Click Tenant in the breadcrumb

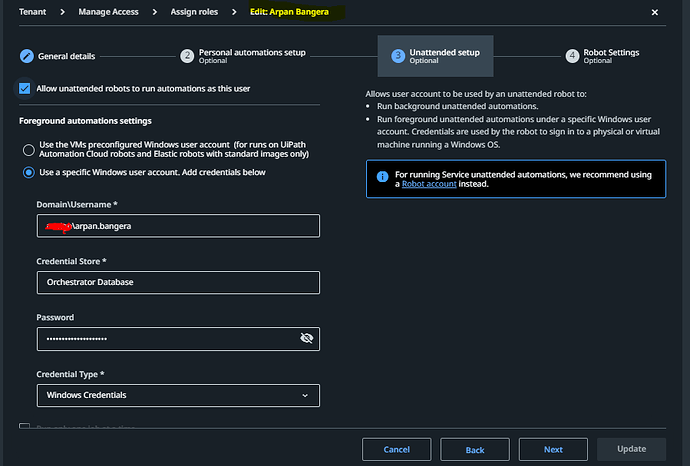click(x=33, y=13)
